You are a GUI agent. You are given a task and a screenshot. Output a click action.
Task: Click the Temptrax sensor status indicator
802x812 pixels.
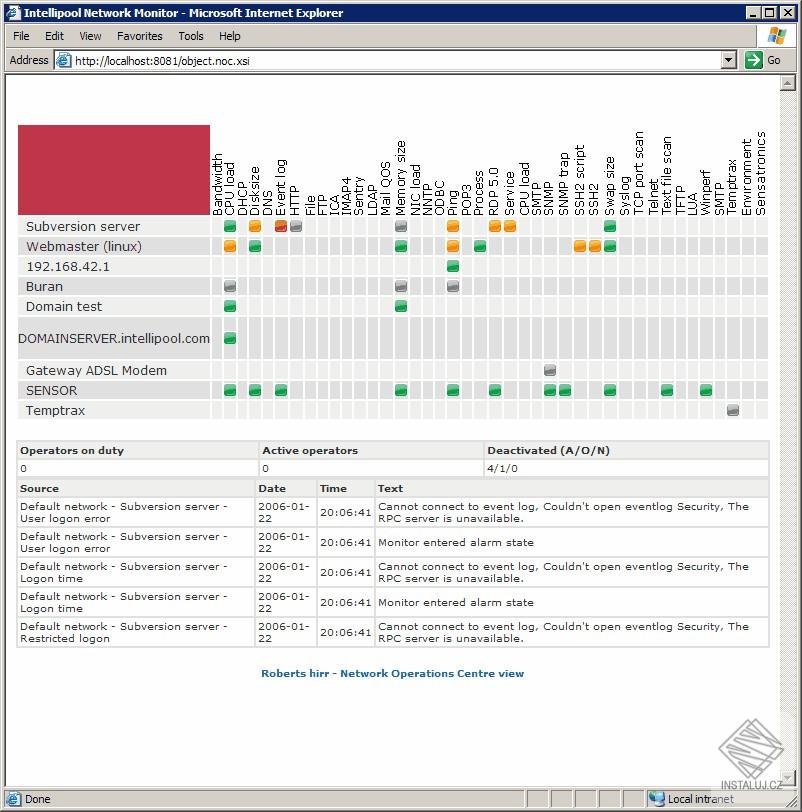pyautogui.click(x=732, y=410)
